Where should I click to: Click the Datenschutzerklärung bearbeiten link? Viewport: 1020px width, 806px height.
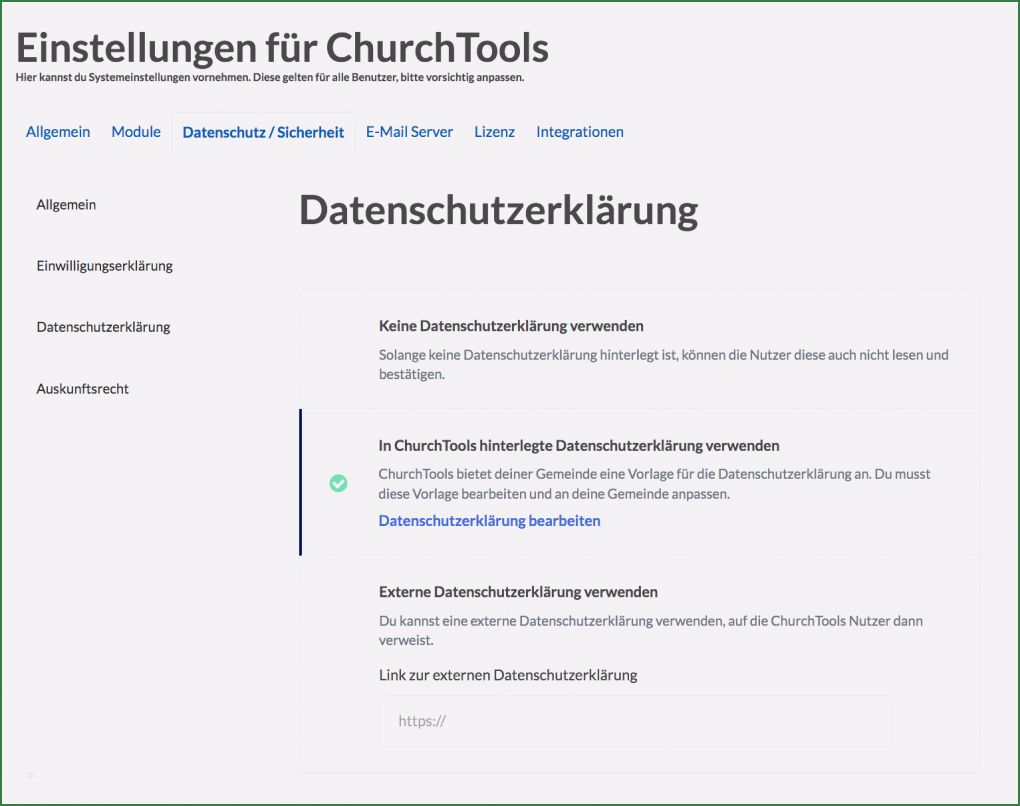[x=488, y=520]
